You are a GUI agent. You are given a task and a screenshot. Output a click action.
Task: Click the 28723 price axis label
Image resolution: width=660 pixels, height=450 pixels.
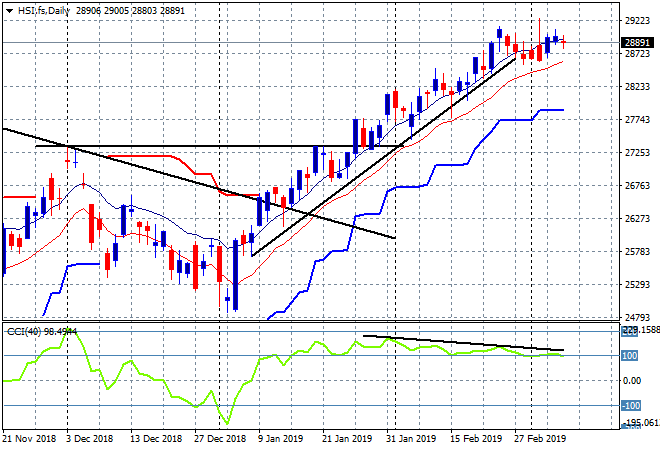(637, 53)
